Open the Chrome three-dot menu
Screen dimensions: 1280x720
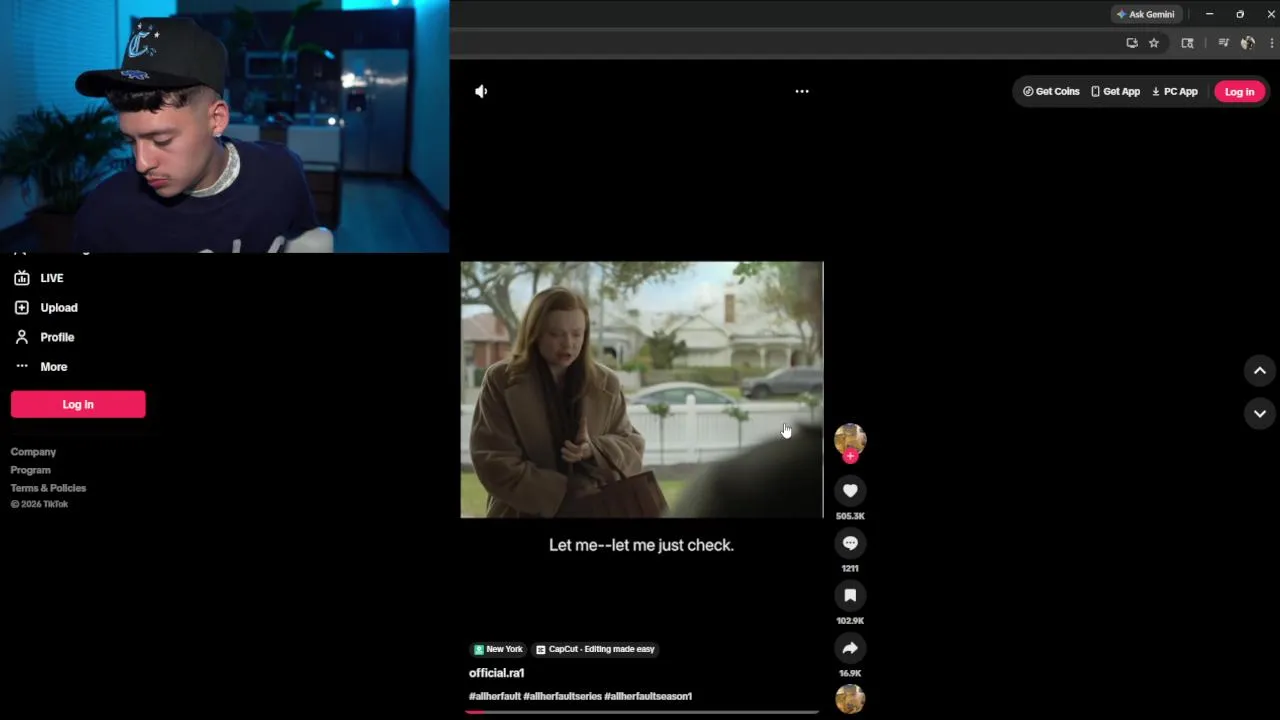pyautogui.click(x=1272, y=43)
